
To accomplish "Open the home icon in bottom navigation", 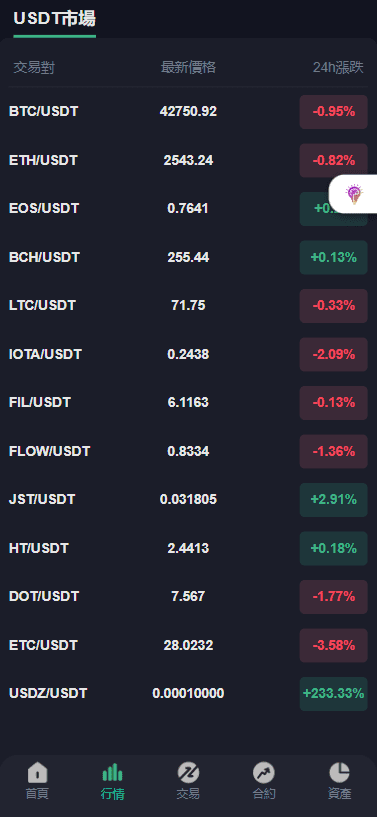I will point(37,772).
